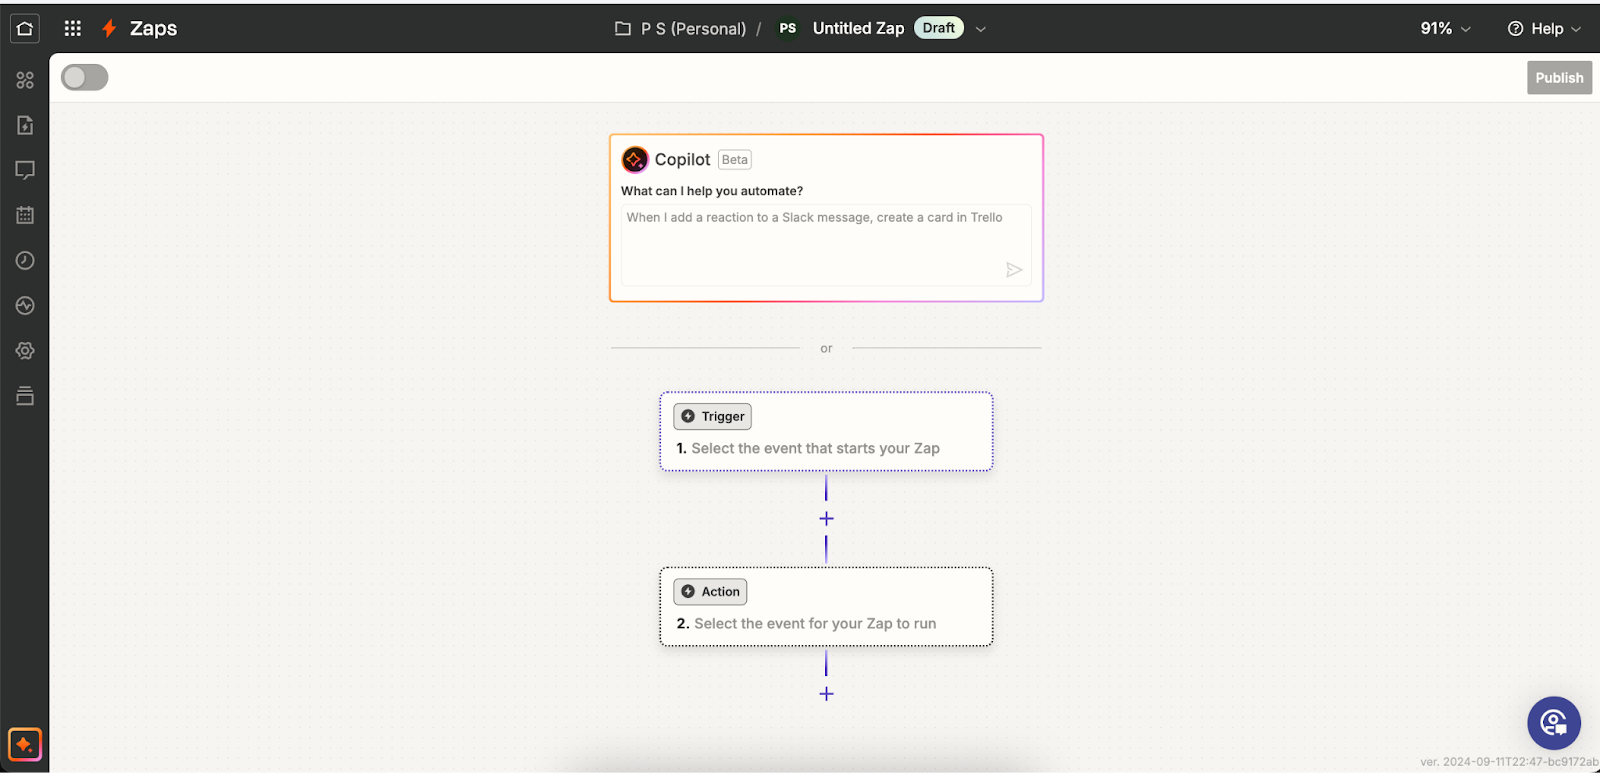Open the editor sidebar components icon
The width and height of the screenshot is (1600, 773).
point(25,80)
